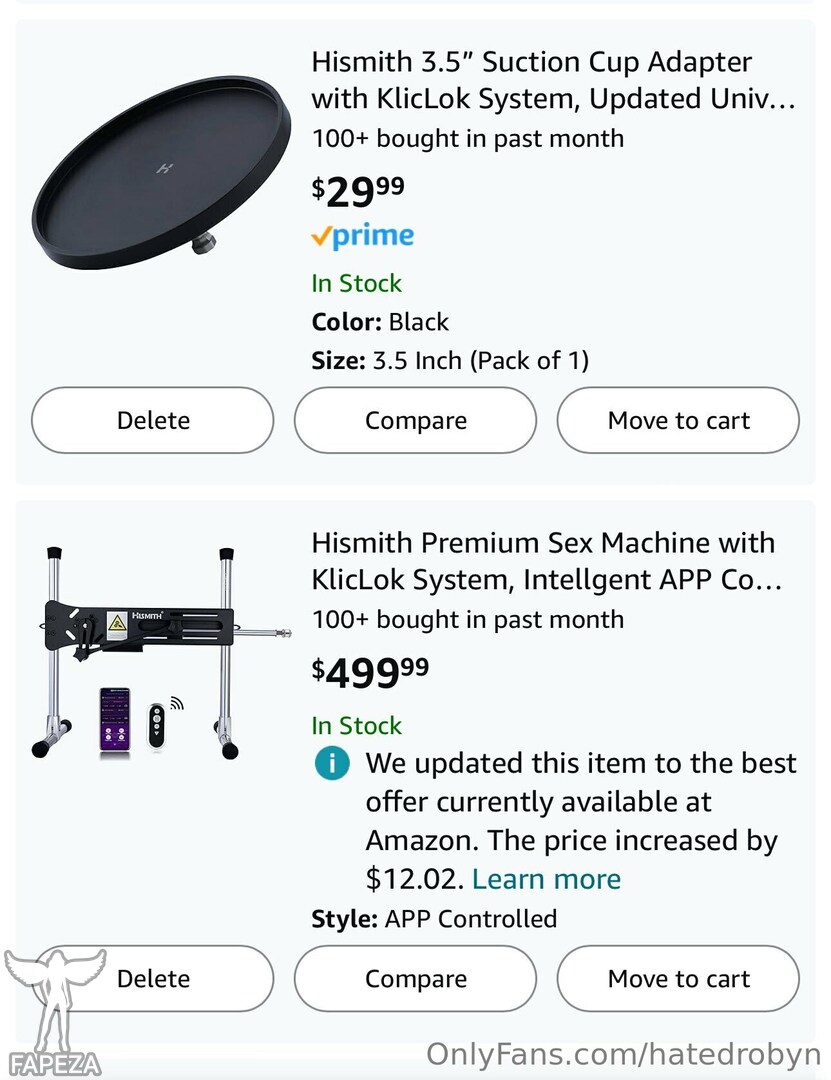The height and width of the screenshot is (1080, 831).
Task: Click the prime checkmark logo
Action: click(x=362, y=236)
